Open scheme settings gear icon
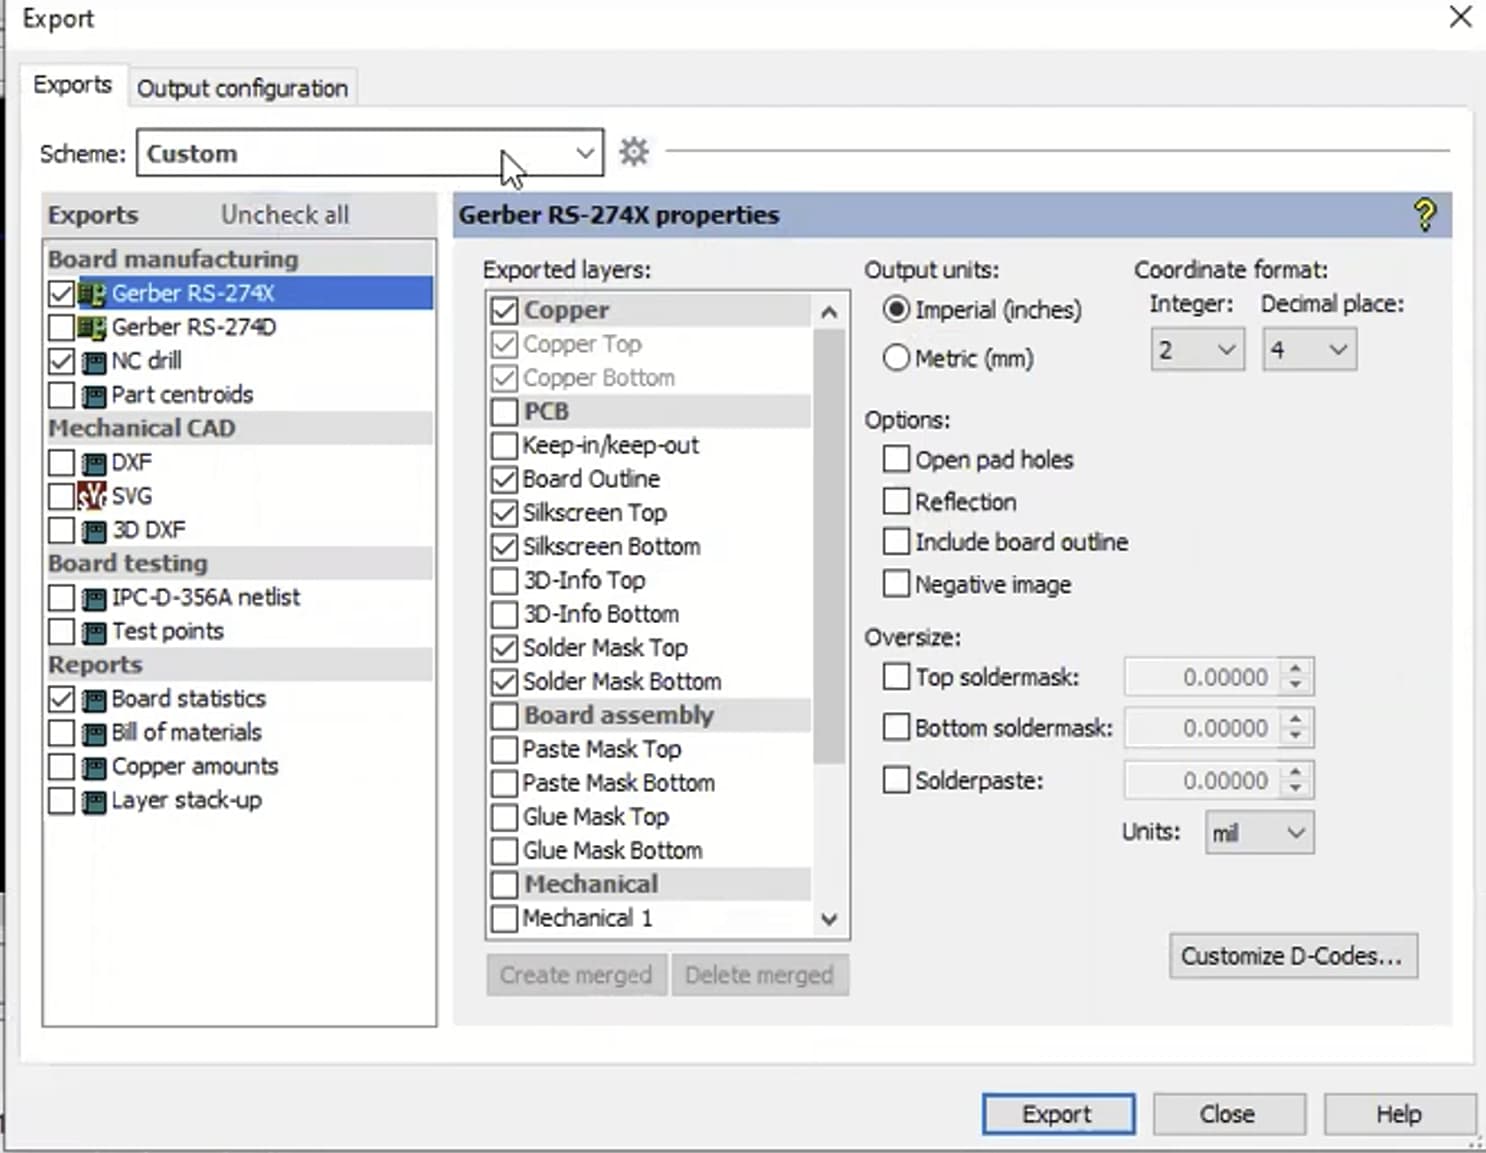 tap(634, 152)
